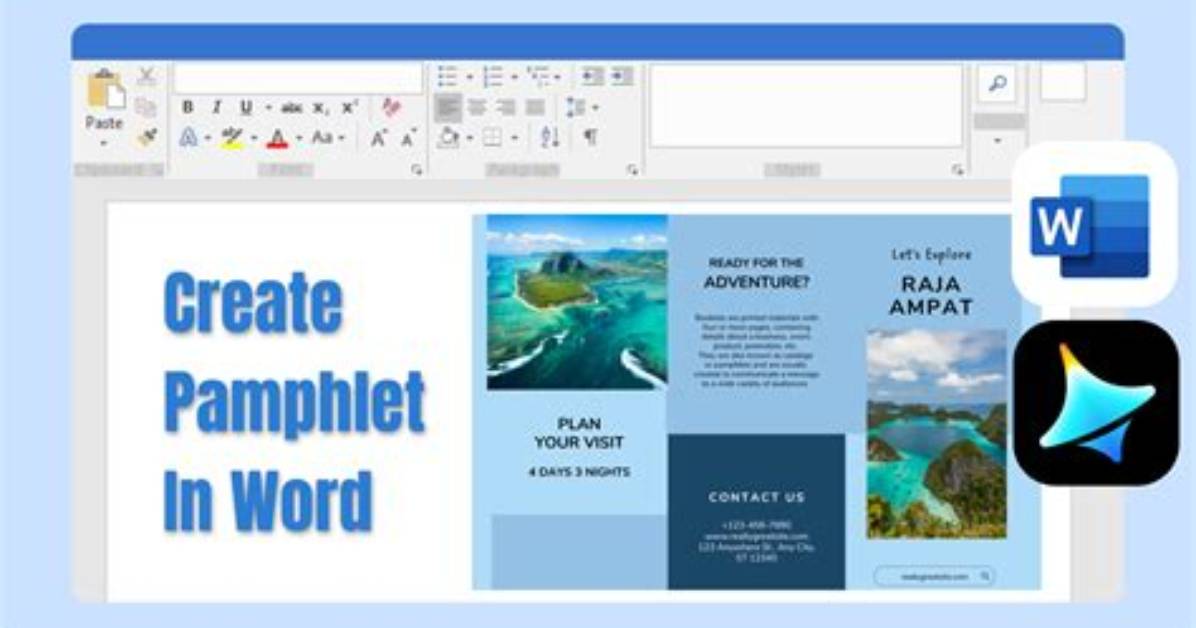Screen dimensions: 1196x628
Task: Click the "PLAN YOUR VISIT" text
Action: click(x=579, y=433)
